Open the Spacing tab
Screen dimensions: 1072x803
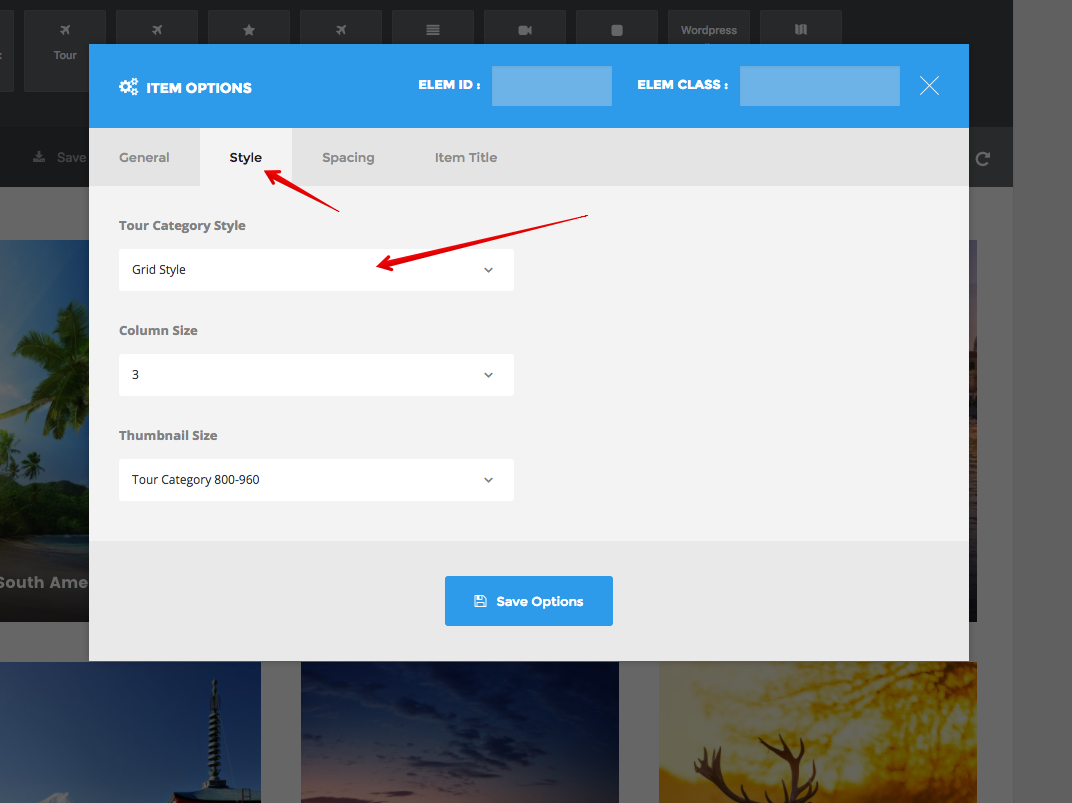[x=348, y=157]
